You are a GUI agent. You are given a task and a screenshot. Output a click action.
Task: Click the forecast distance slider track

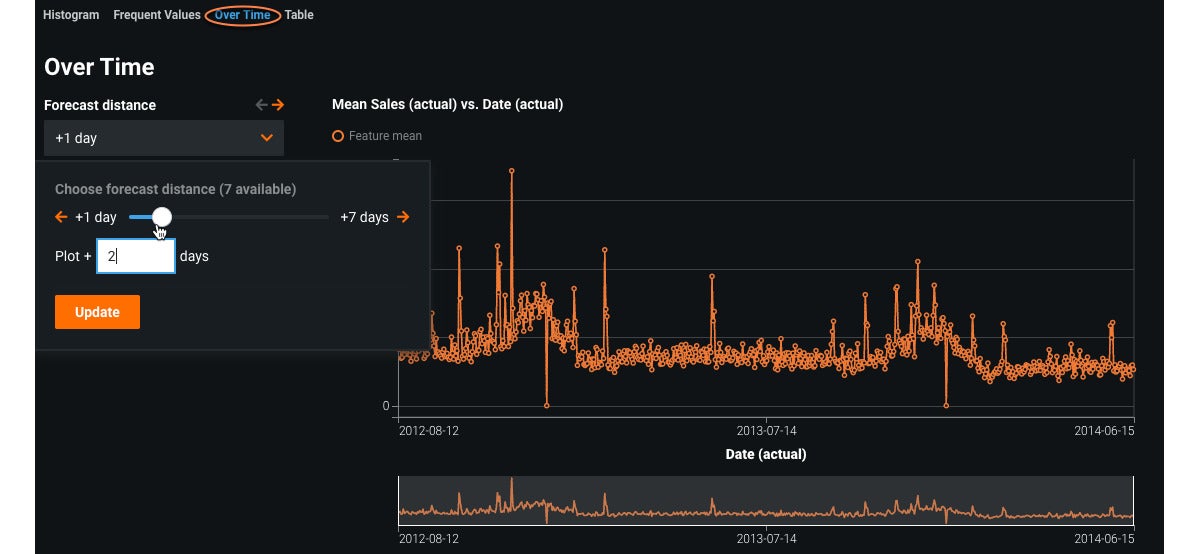229,217
